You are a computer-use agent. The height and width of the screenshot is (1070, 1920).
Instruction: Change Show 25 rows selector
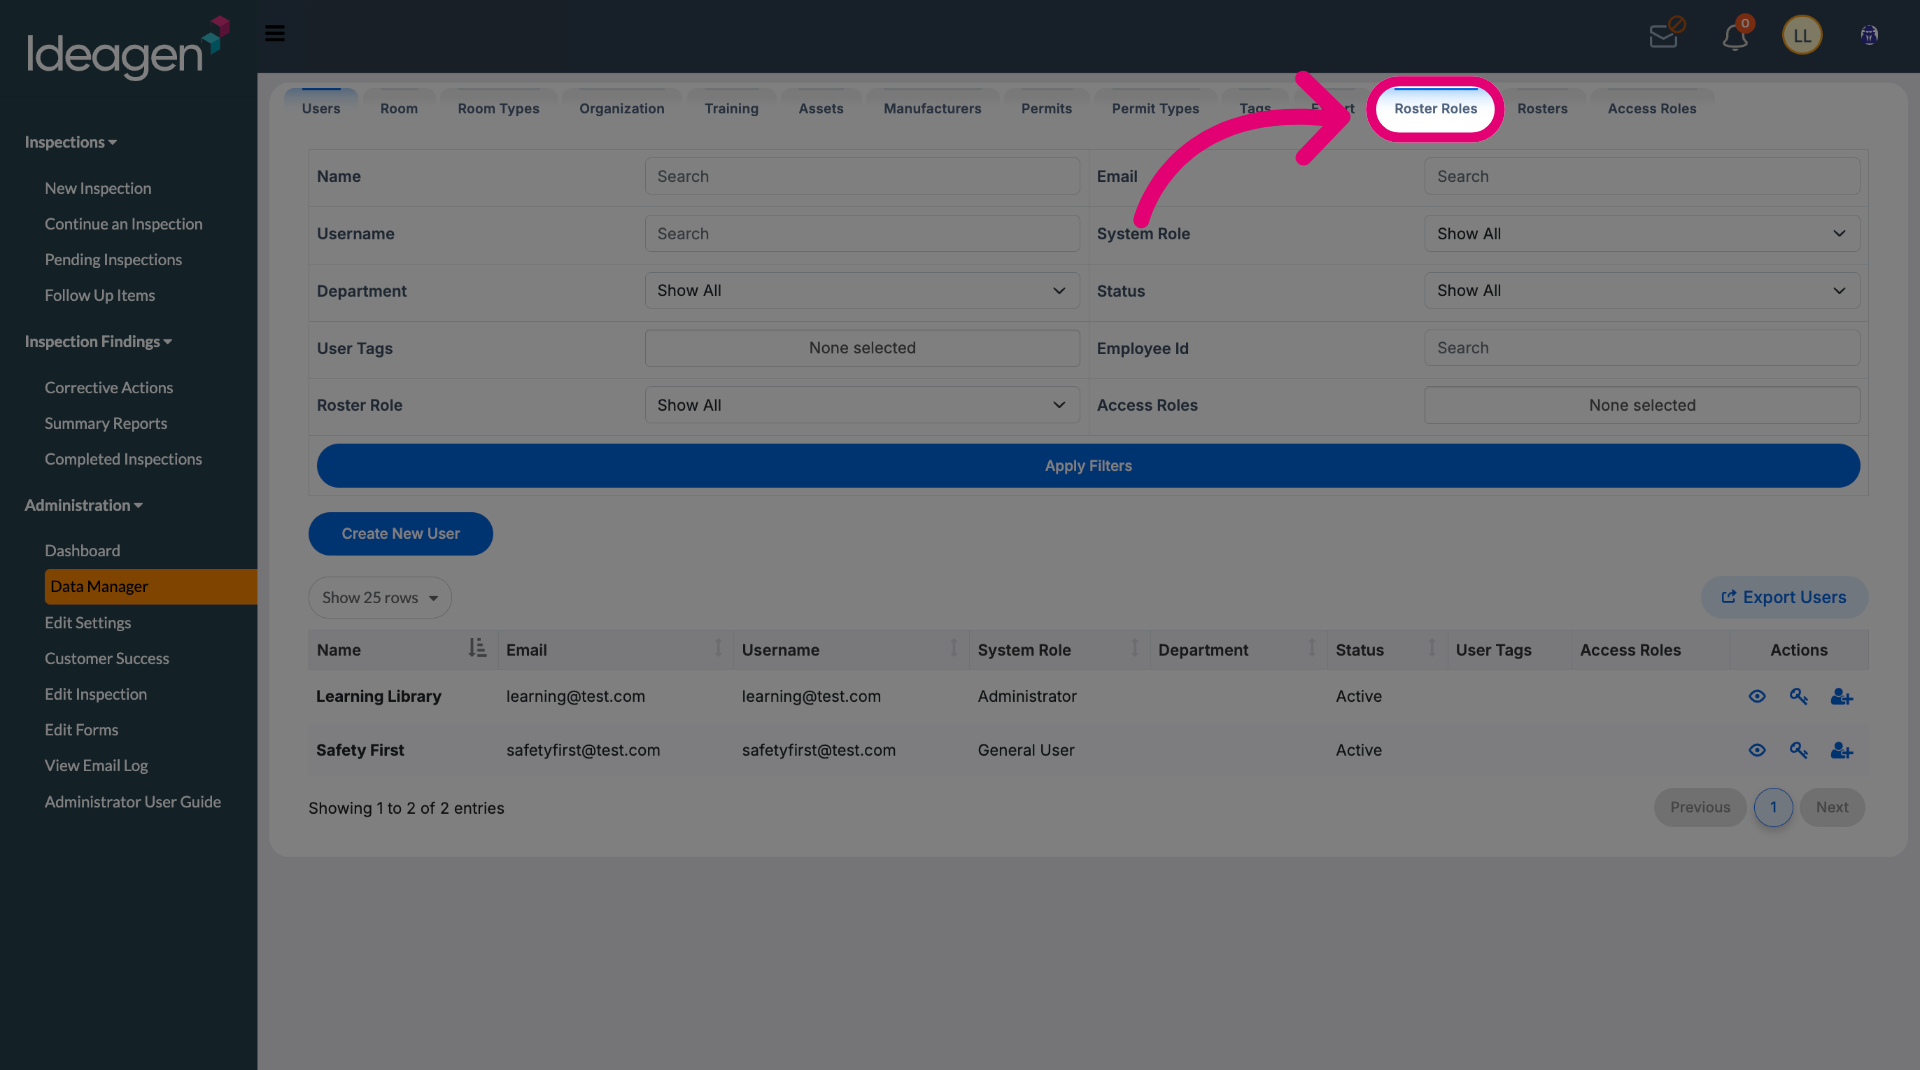coord(380,598)
